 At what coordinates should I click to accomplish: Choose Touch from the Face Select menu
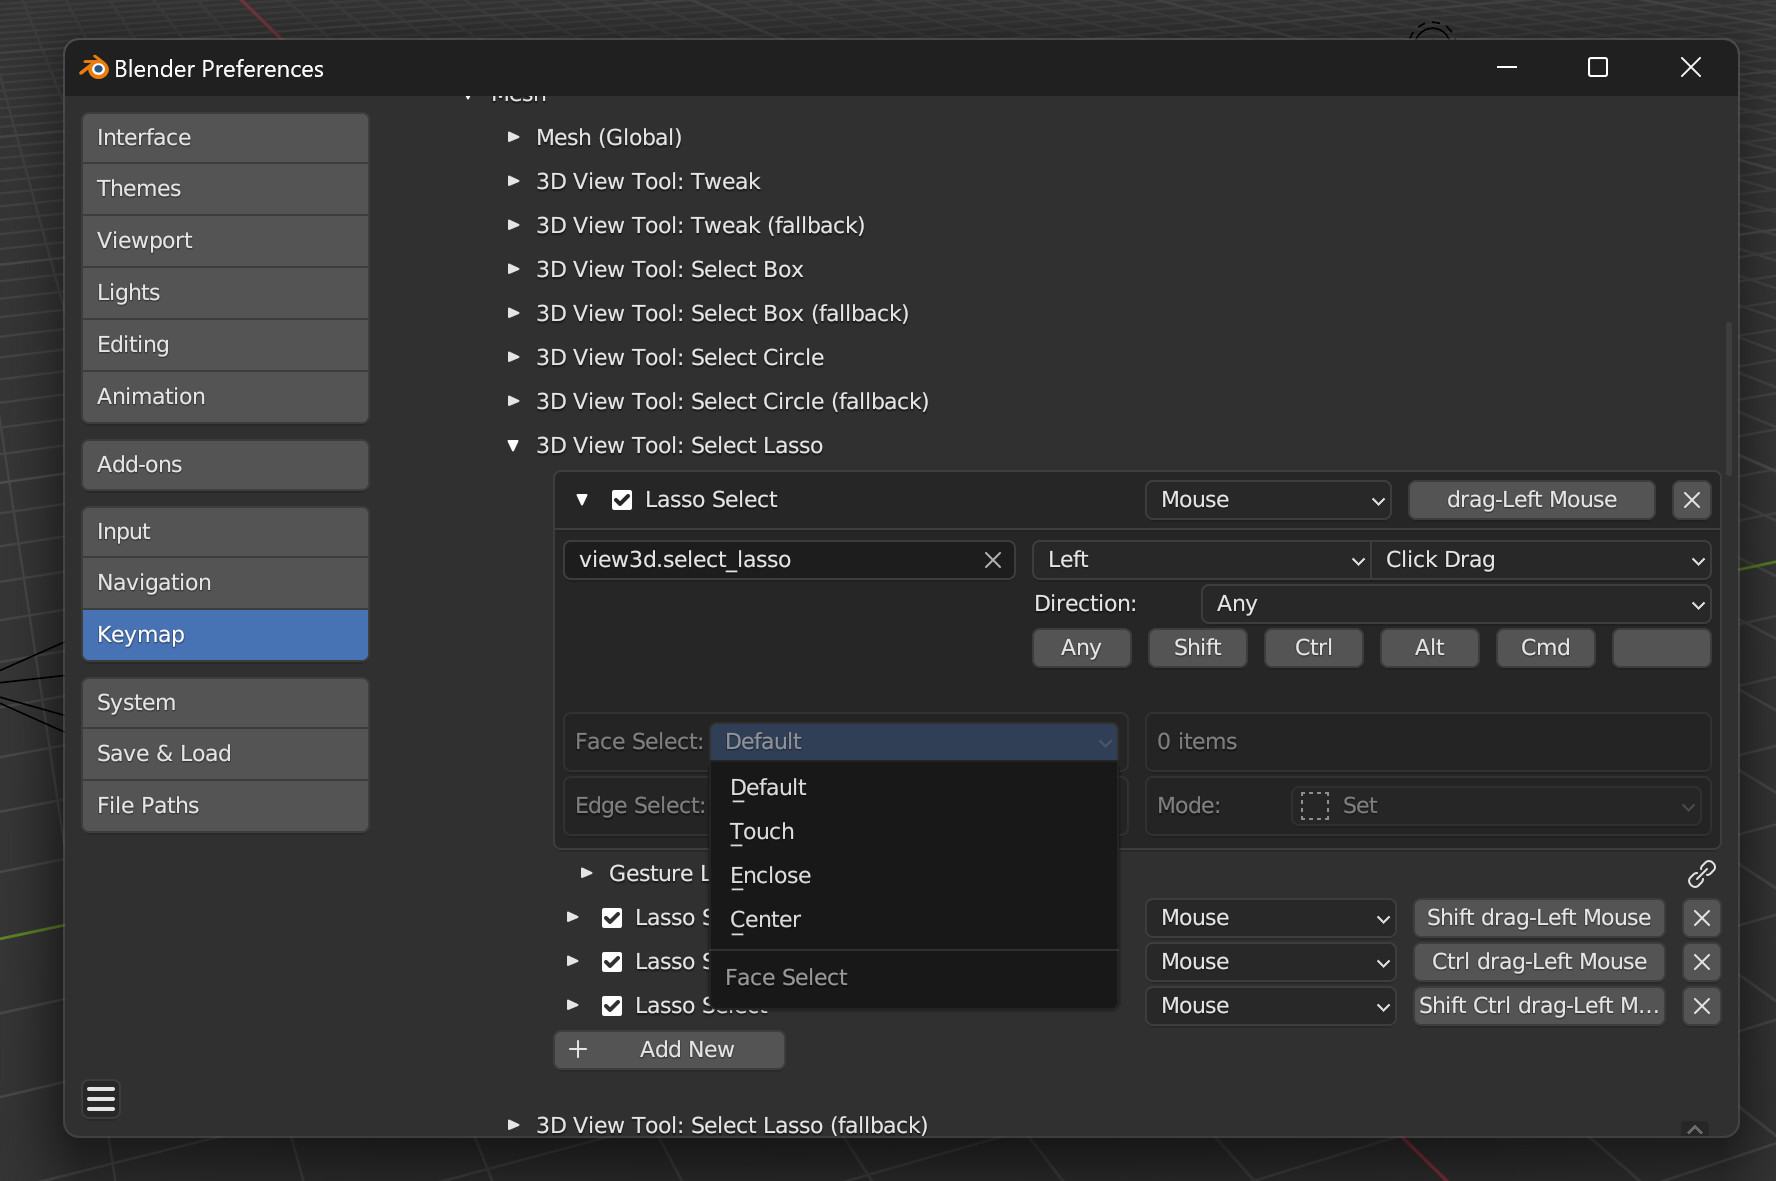tap(913, 832)
